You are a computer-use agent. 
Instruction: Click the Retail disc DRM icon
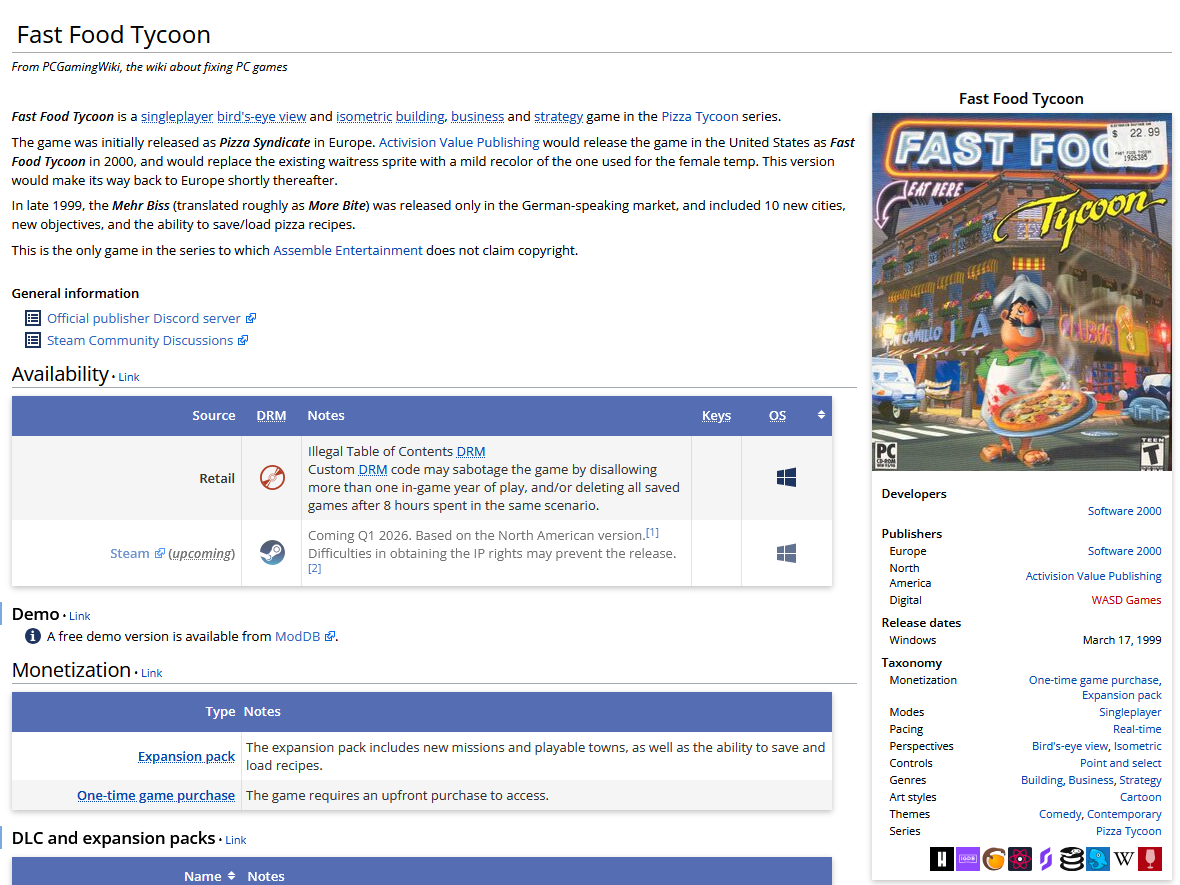click(x=272, y=478)
